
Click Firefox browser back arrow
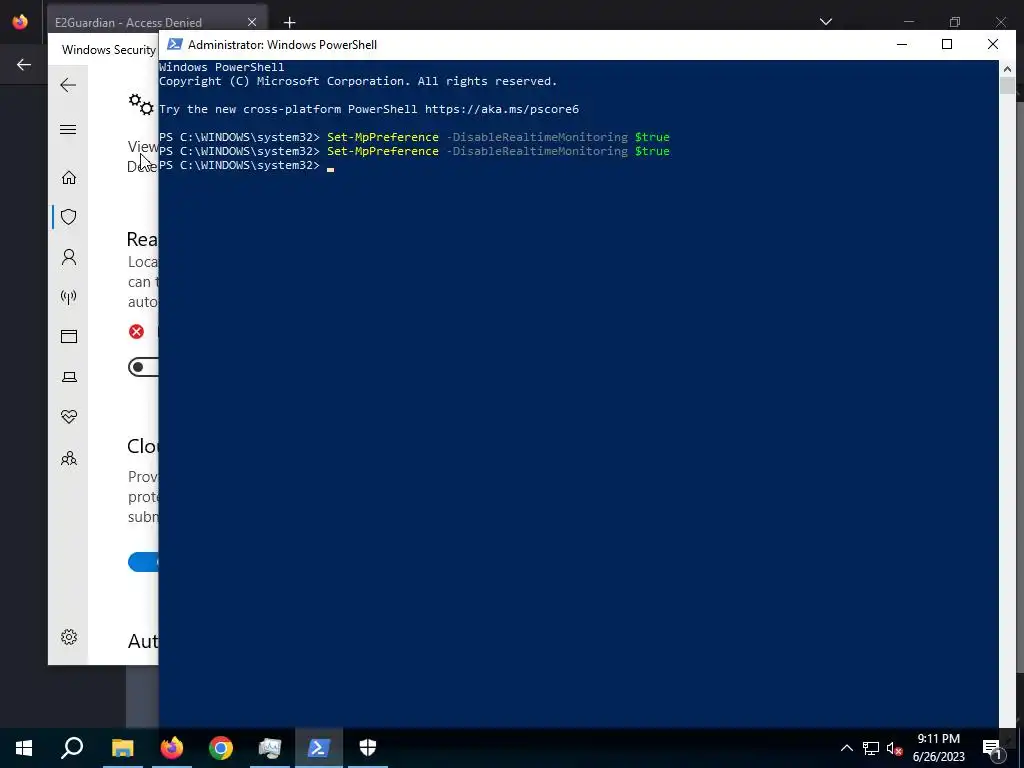[24, 64]
